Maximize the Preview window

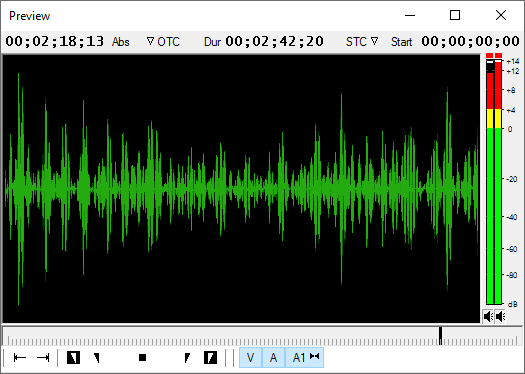click(x=455, y=15)
